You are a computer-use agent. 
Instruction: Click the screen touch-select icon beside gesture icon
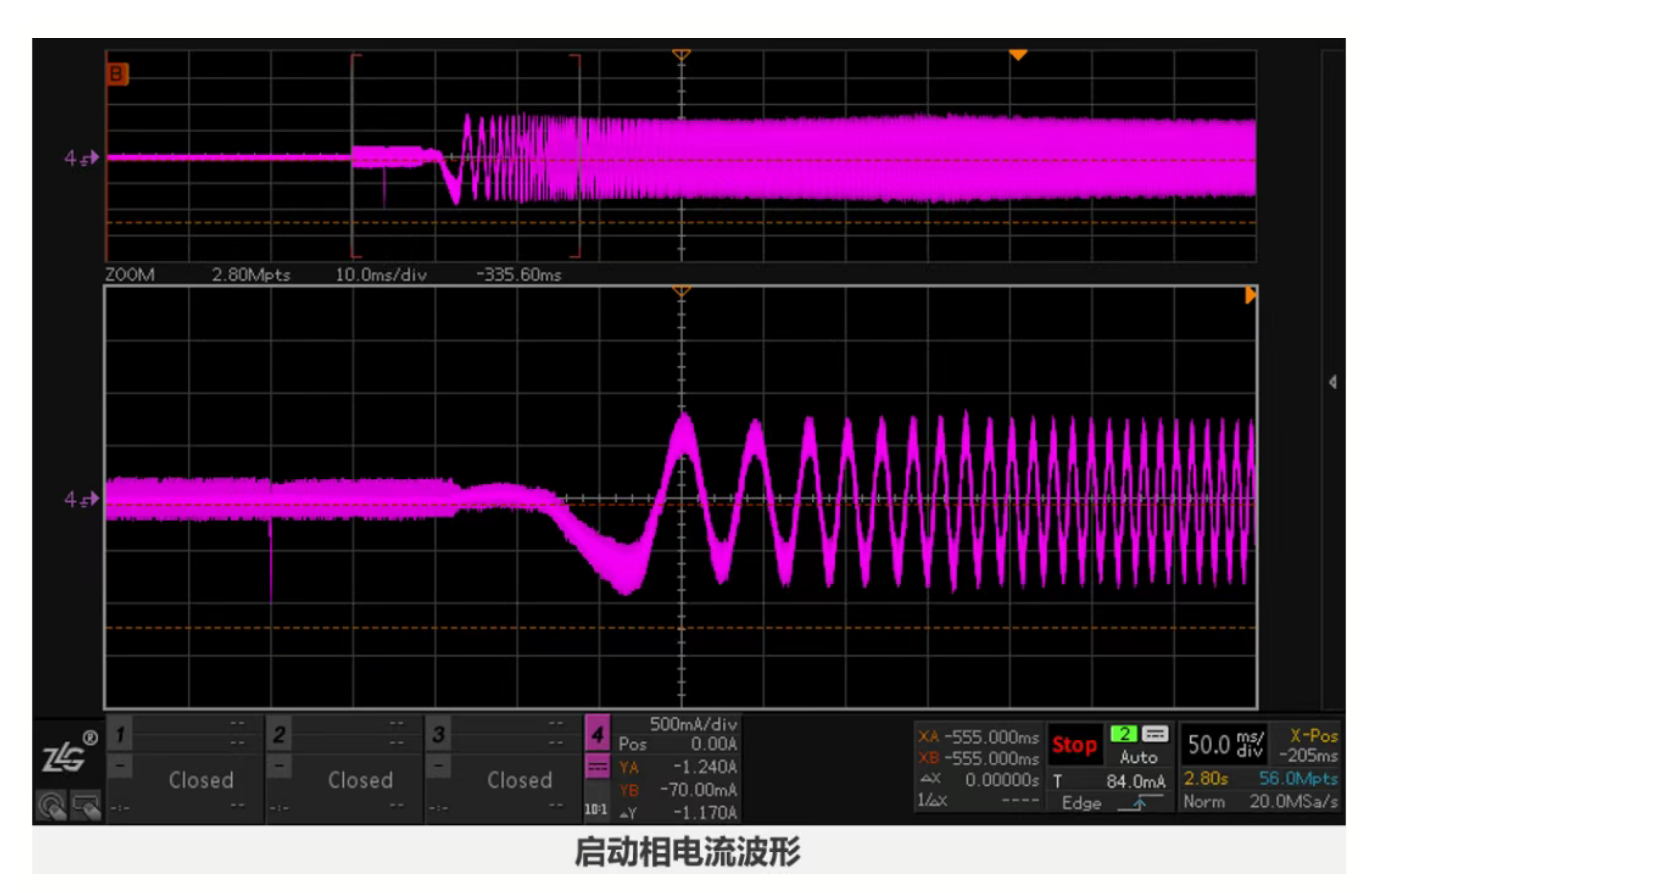[86, 805]
